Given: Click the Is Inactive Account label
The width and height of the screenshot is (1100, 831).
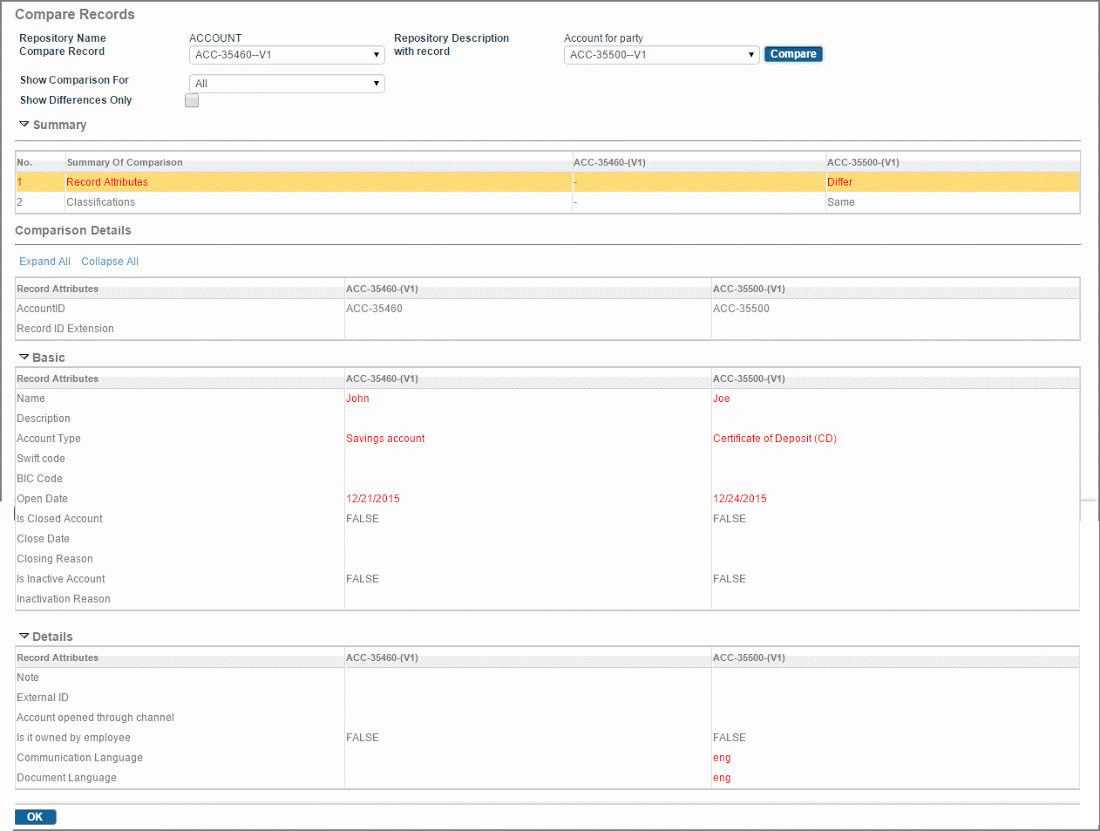Looking at the screenshot, I should 61,579.
